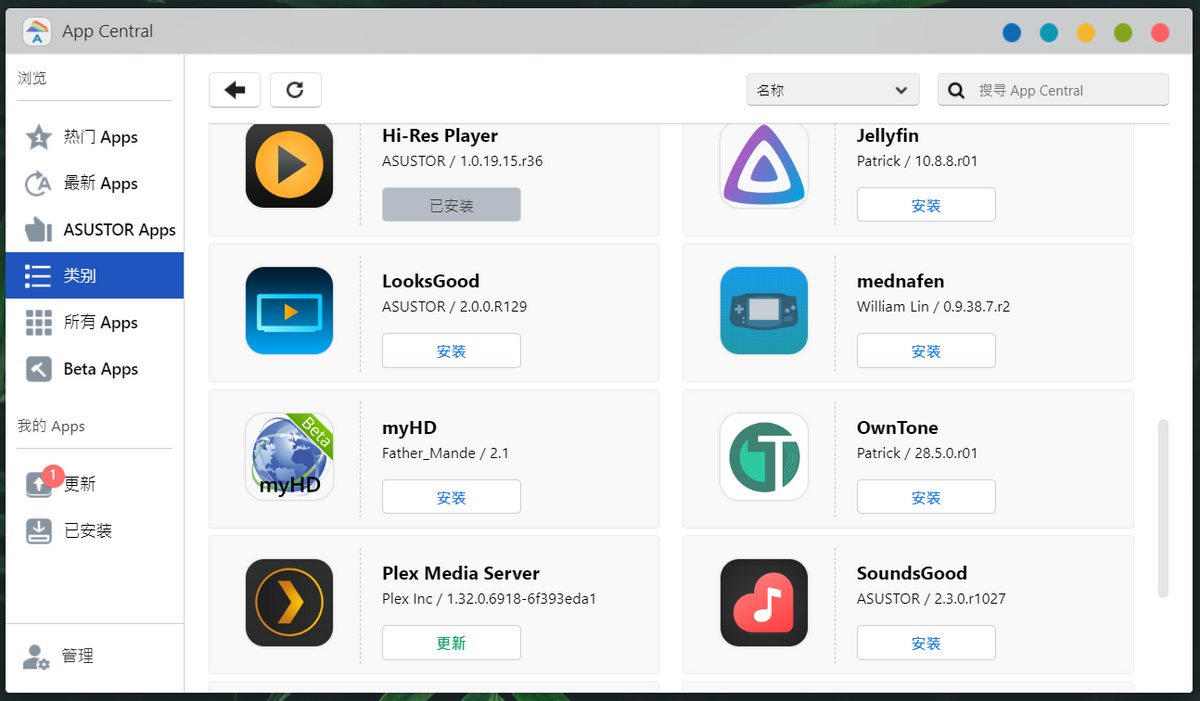
Task: Close the window with red dot
Action: [1160, 32]
